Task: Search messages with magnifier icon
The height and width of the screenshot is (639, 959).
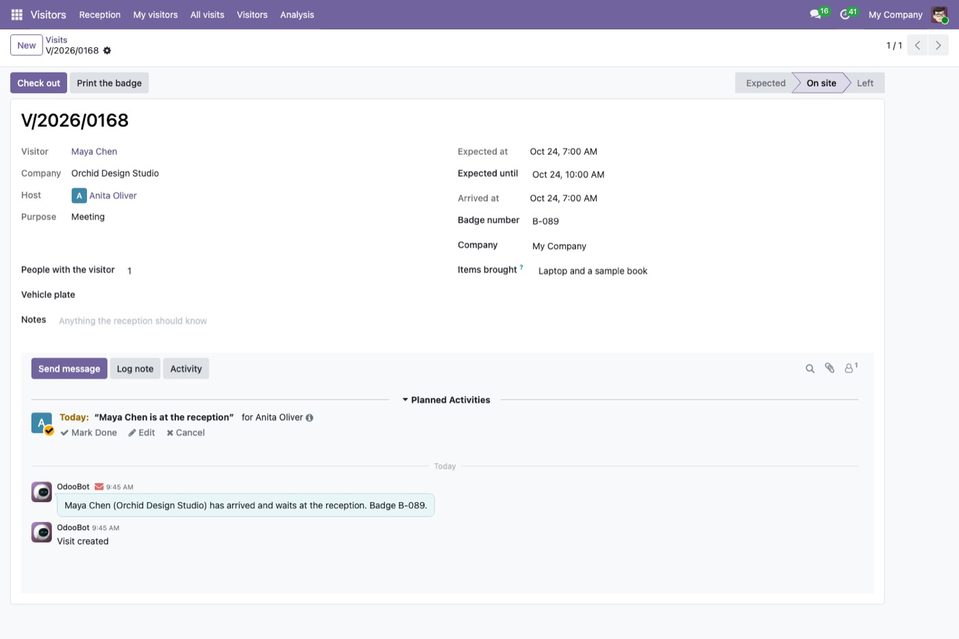Action: [x=810, y=369]
